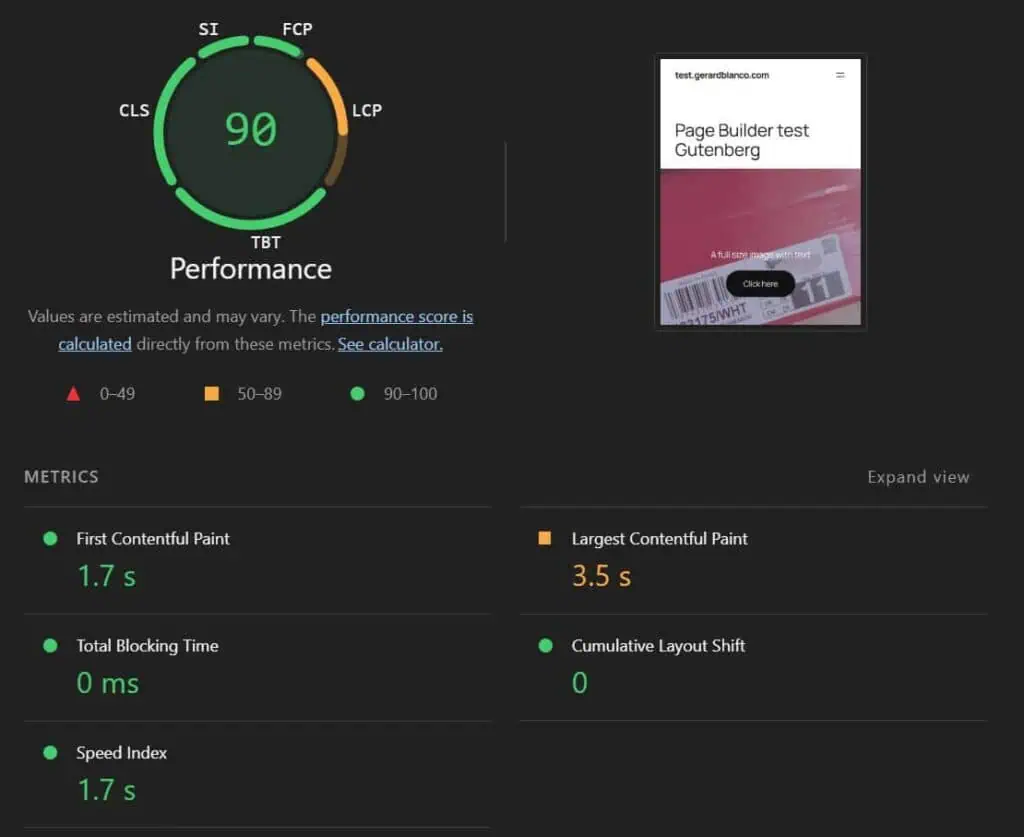The height and width of the screenshot is (837, 1024).
Task: Click the orange square 50–89 legend icon
Action: 211,394
